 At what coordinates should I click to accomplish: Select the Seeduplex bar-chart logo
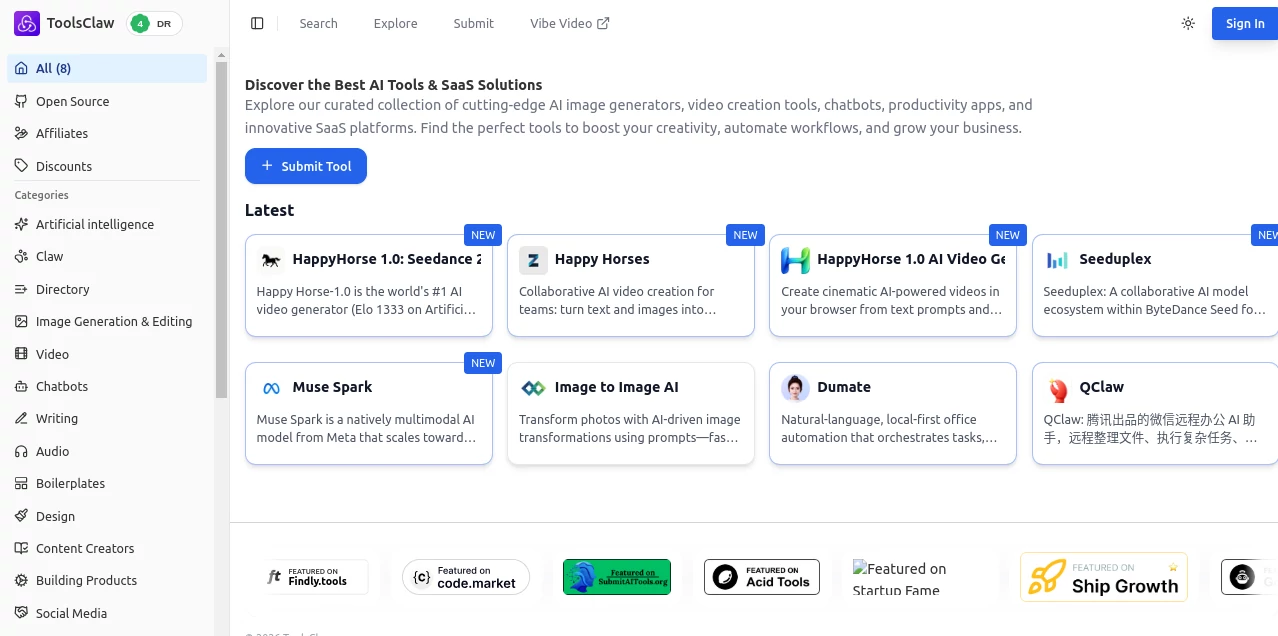click(1057, 260)
